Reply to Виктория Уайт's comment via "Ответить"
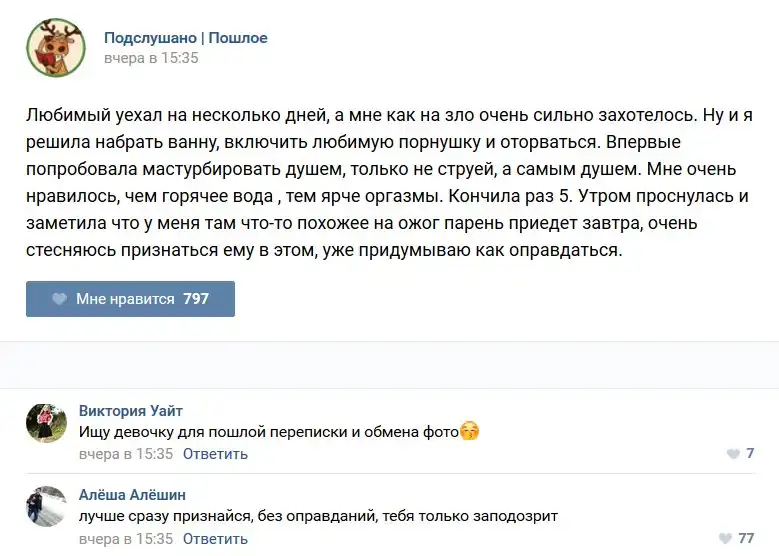Screen dimensions: 779x556 (x=215, y=454)
